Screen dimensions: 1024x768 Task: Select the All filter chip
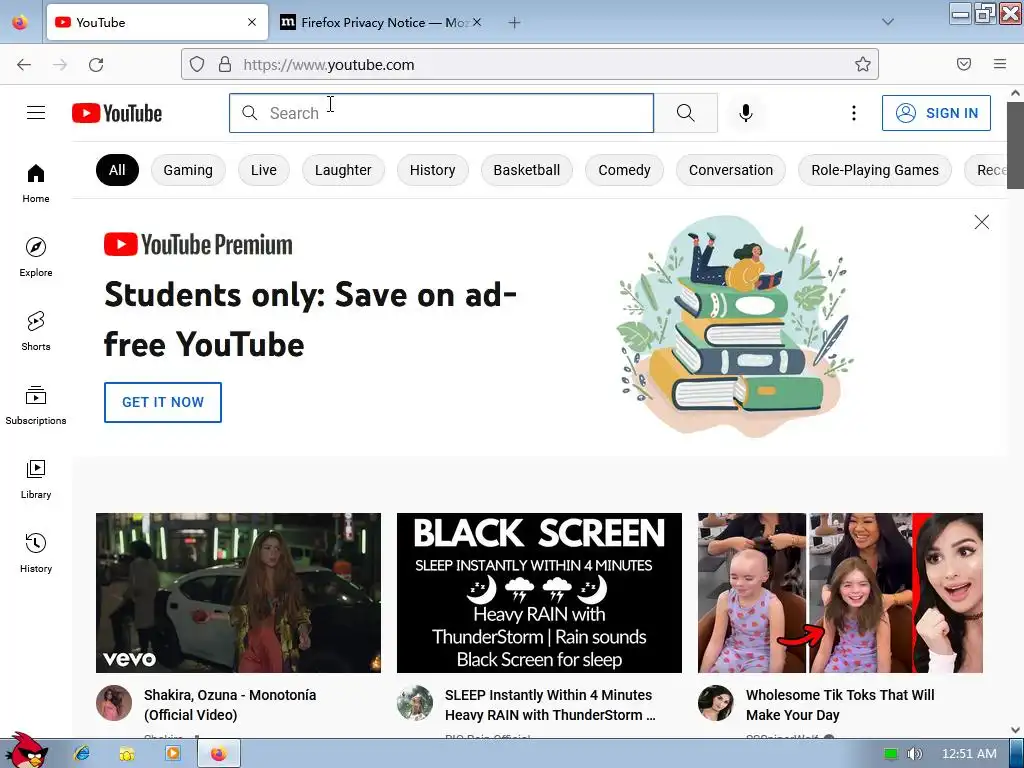(x=117, y=170)
